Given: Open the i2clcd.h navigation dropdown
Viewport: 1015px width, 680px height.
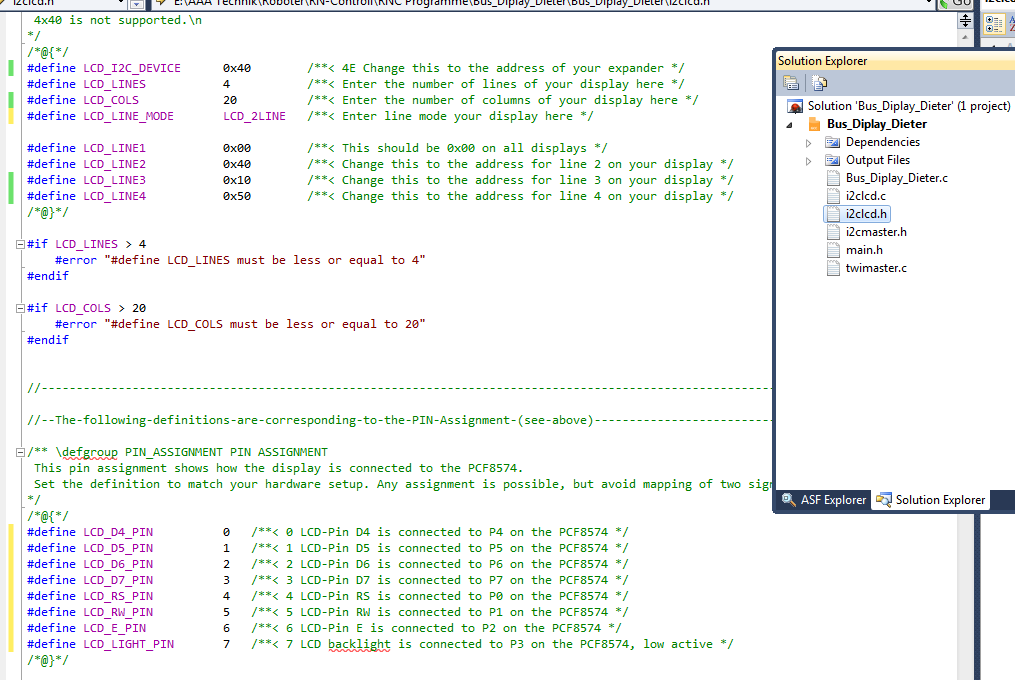Looking at the screenshot, I should click(x=121, y=3).
